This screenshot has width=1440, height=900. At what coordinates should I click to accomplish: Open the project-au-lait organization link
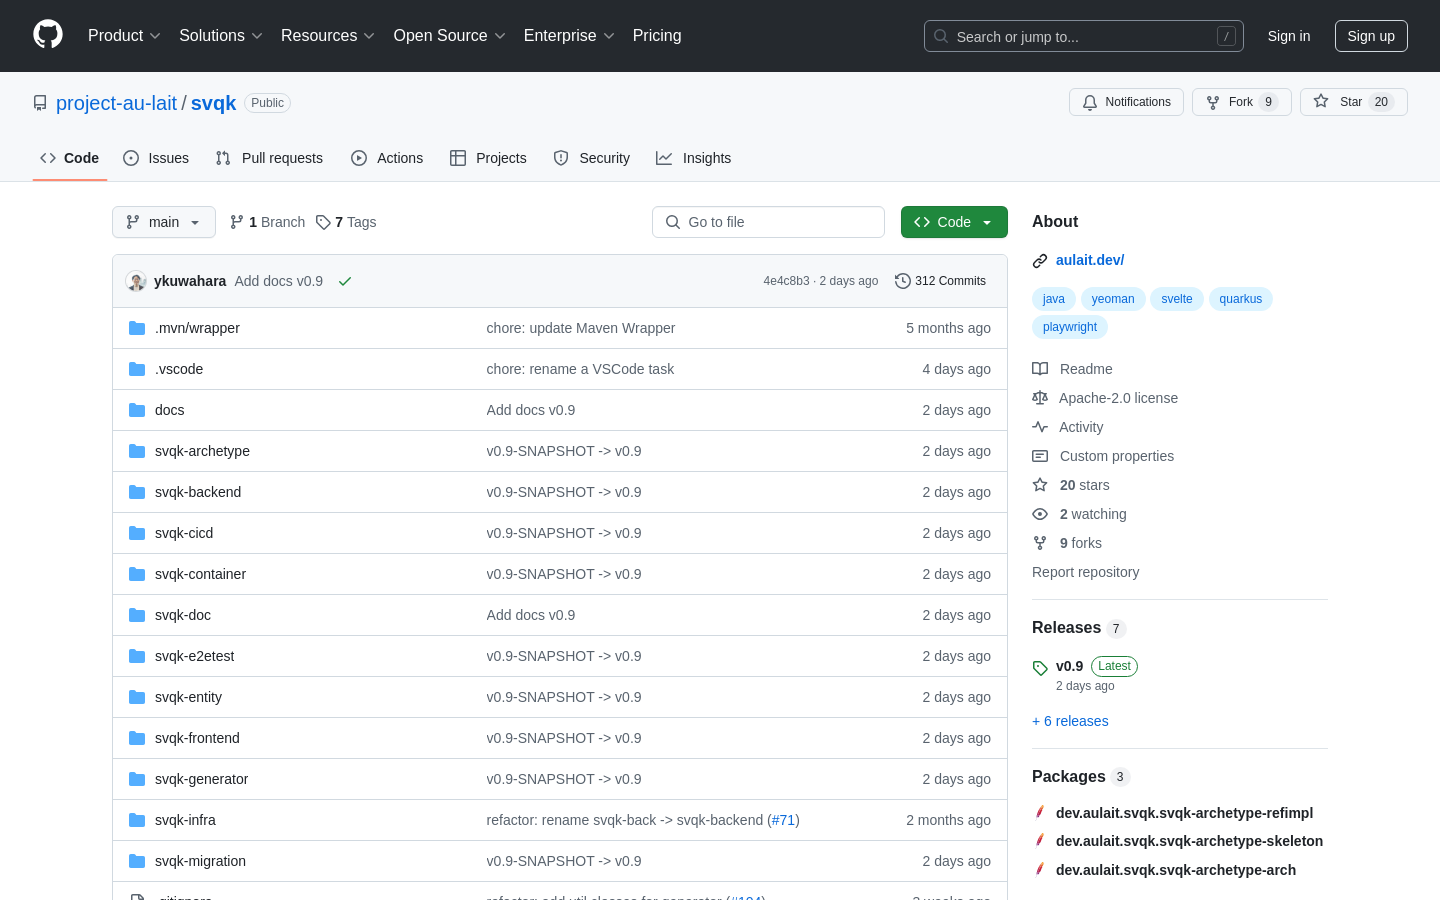[x=116, y=103]
